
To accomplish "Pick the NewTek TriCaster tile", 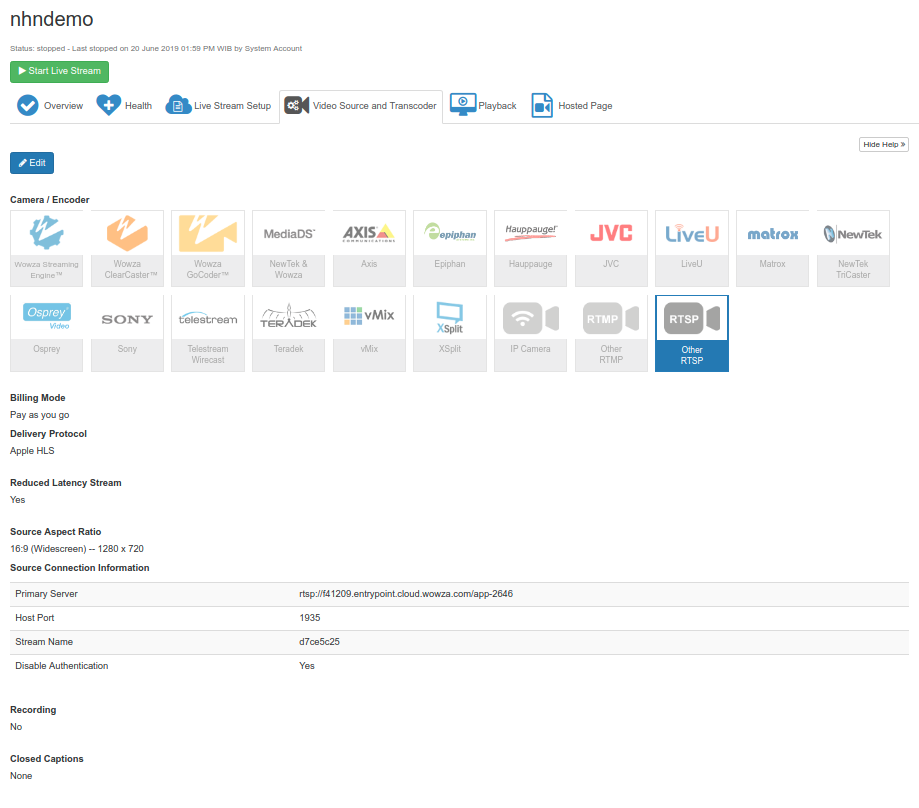I will [x=853, y=248].
